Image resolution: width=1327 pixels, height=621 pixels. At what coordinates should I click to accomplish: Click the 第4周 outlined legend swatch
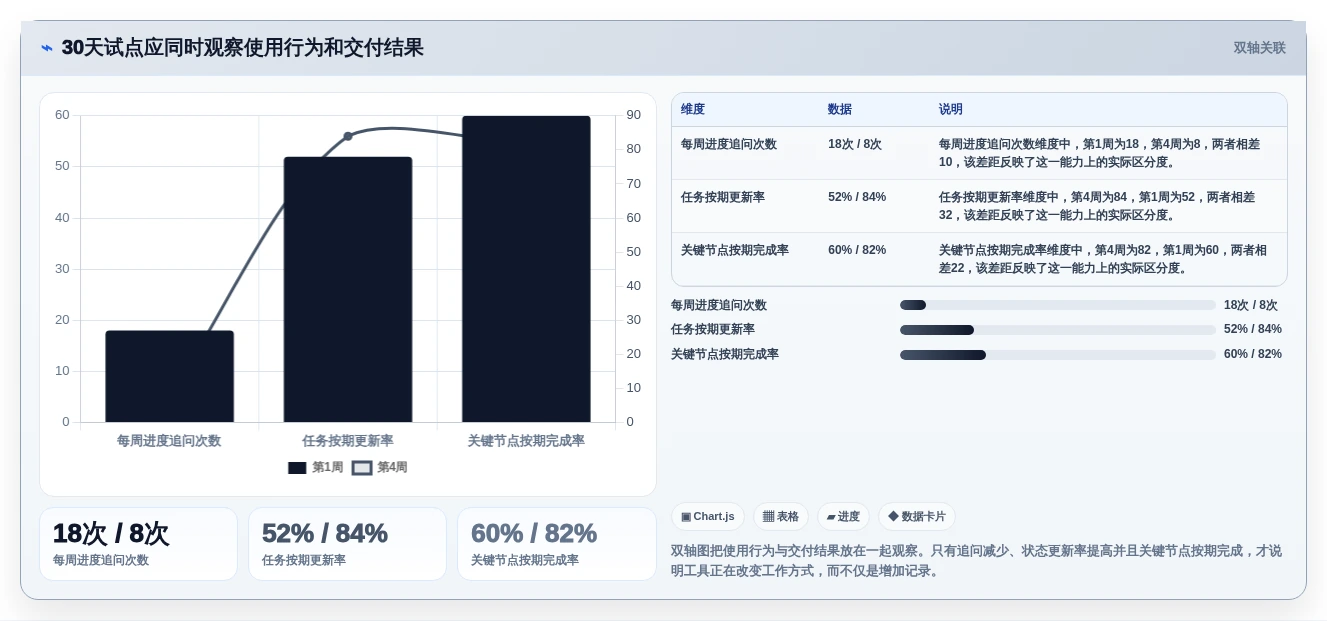[362, 467]
